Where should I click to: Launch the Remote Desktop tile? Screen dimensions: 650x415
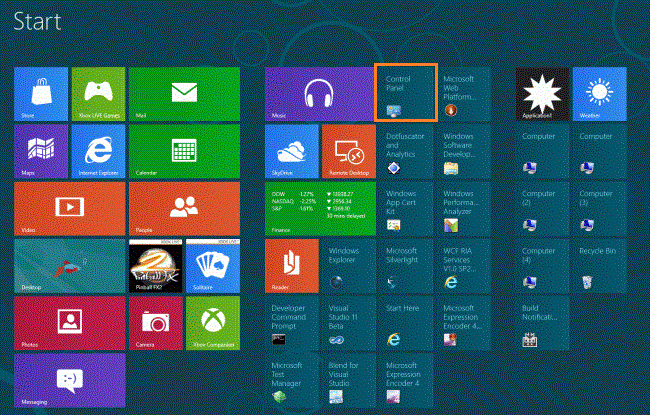[x=349, y=151]
